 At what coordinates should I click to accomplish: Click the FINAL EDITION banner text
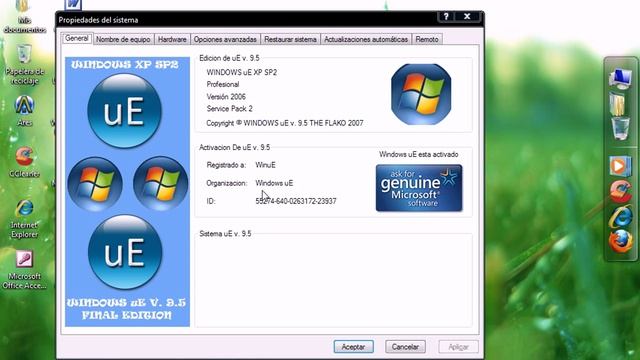click(x=127, y=315)
